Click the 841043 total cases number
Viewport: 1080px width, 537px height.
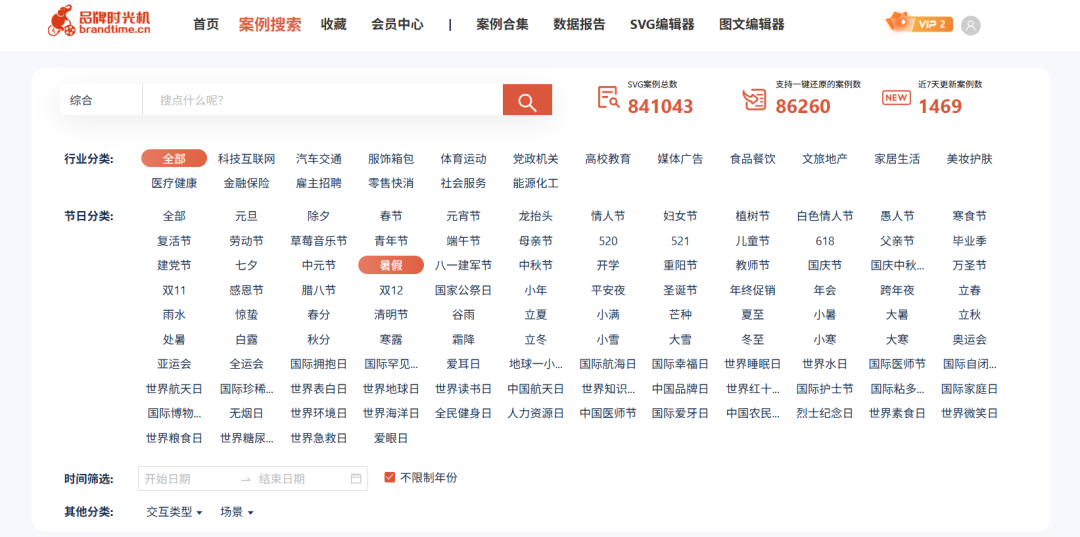coord(661,107)
